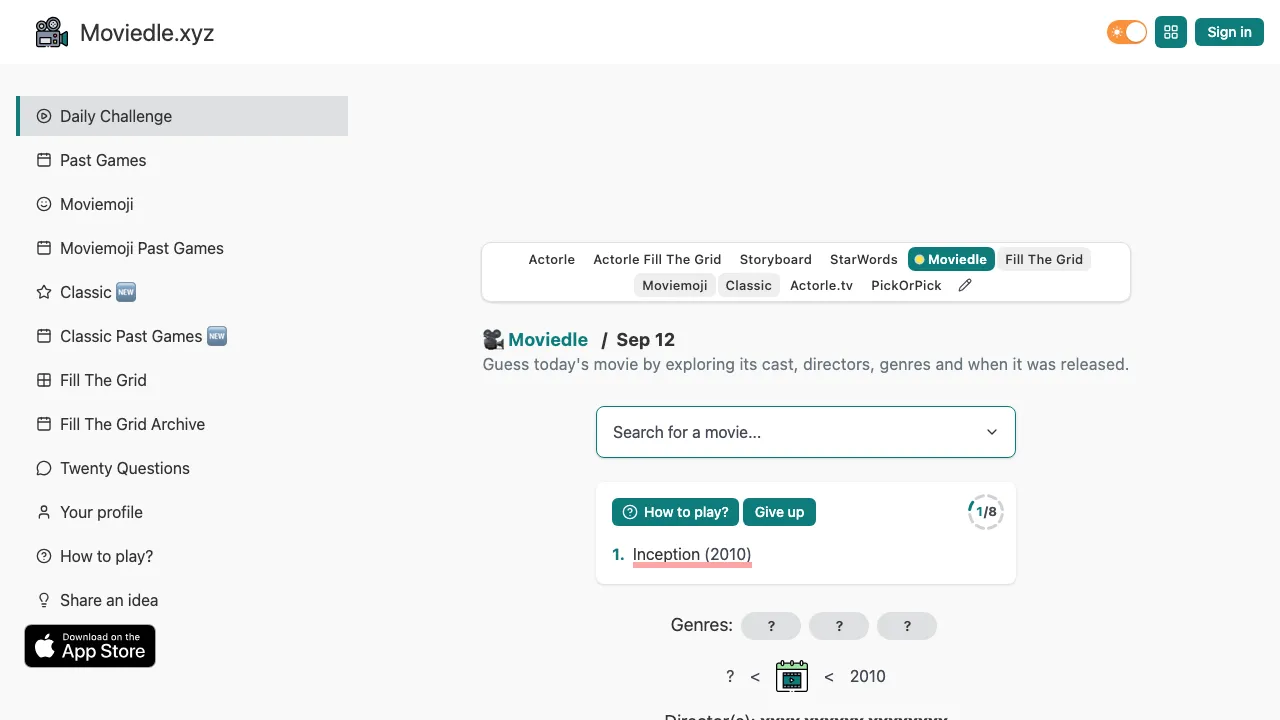Switch to the Actorle.tv tab
The image size is (1280, 720).
(821, 285)
